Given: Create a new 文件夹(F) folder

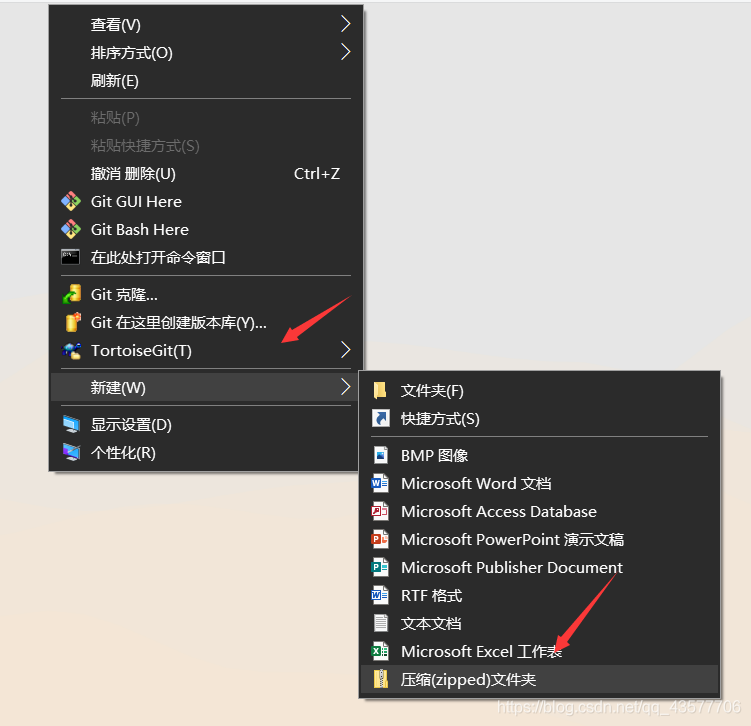Looking at the screenshot, I should (432, 390).
